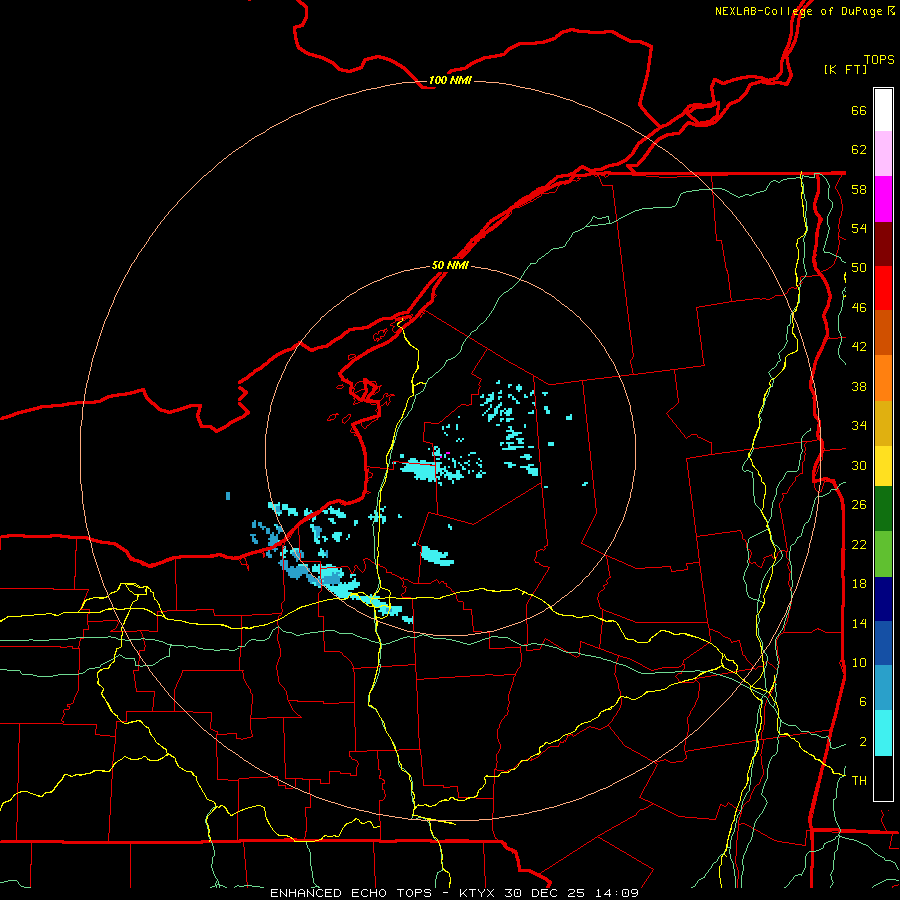Click the 'TH' legend label

click(859, 781)
